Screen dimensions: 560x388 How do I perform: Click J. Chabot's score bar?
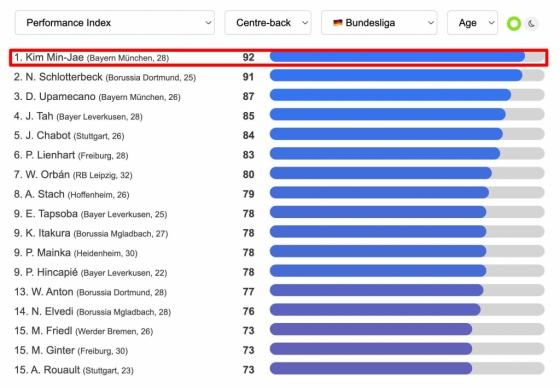click(407, 134)
